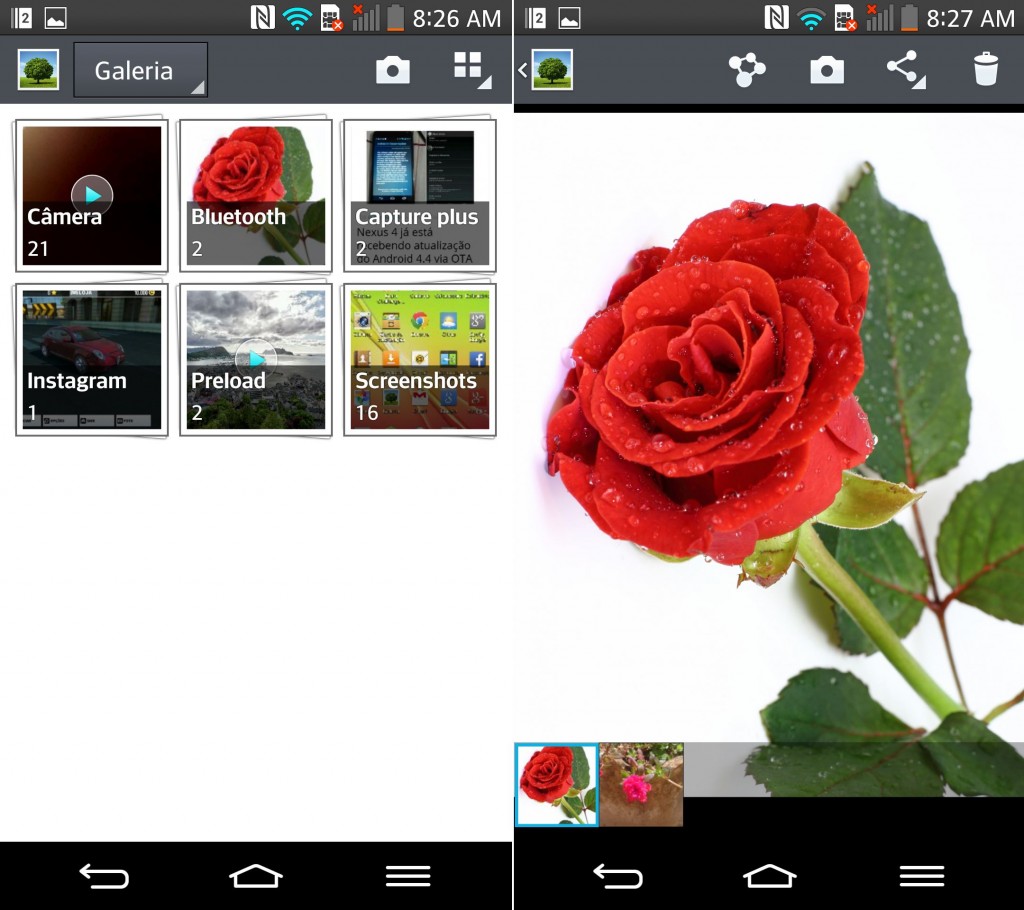Open the Capture plus album
This screenshot has height=910, width=1024.
coord(419,195)
